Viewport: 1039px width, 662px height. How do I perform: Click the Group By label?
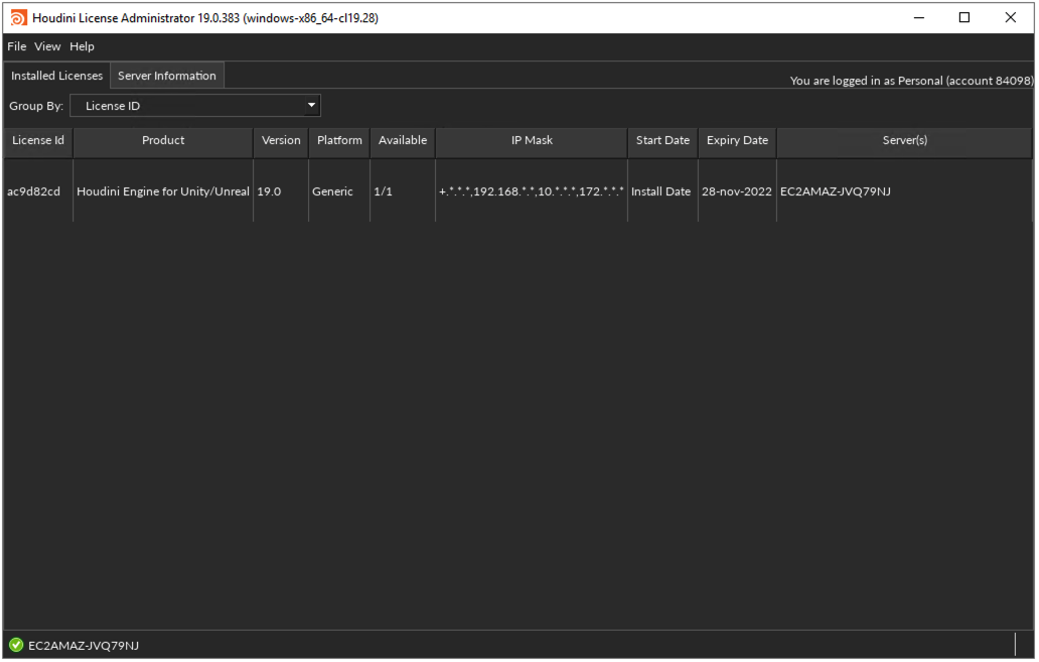[36, 106]
